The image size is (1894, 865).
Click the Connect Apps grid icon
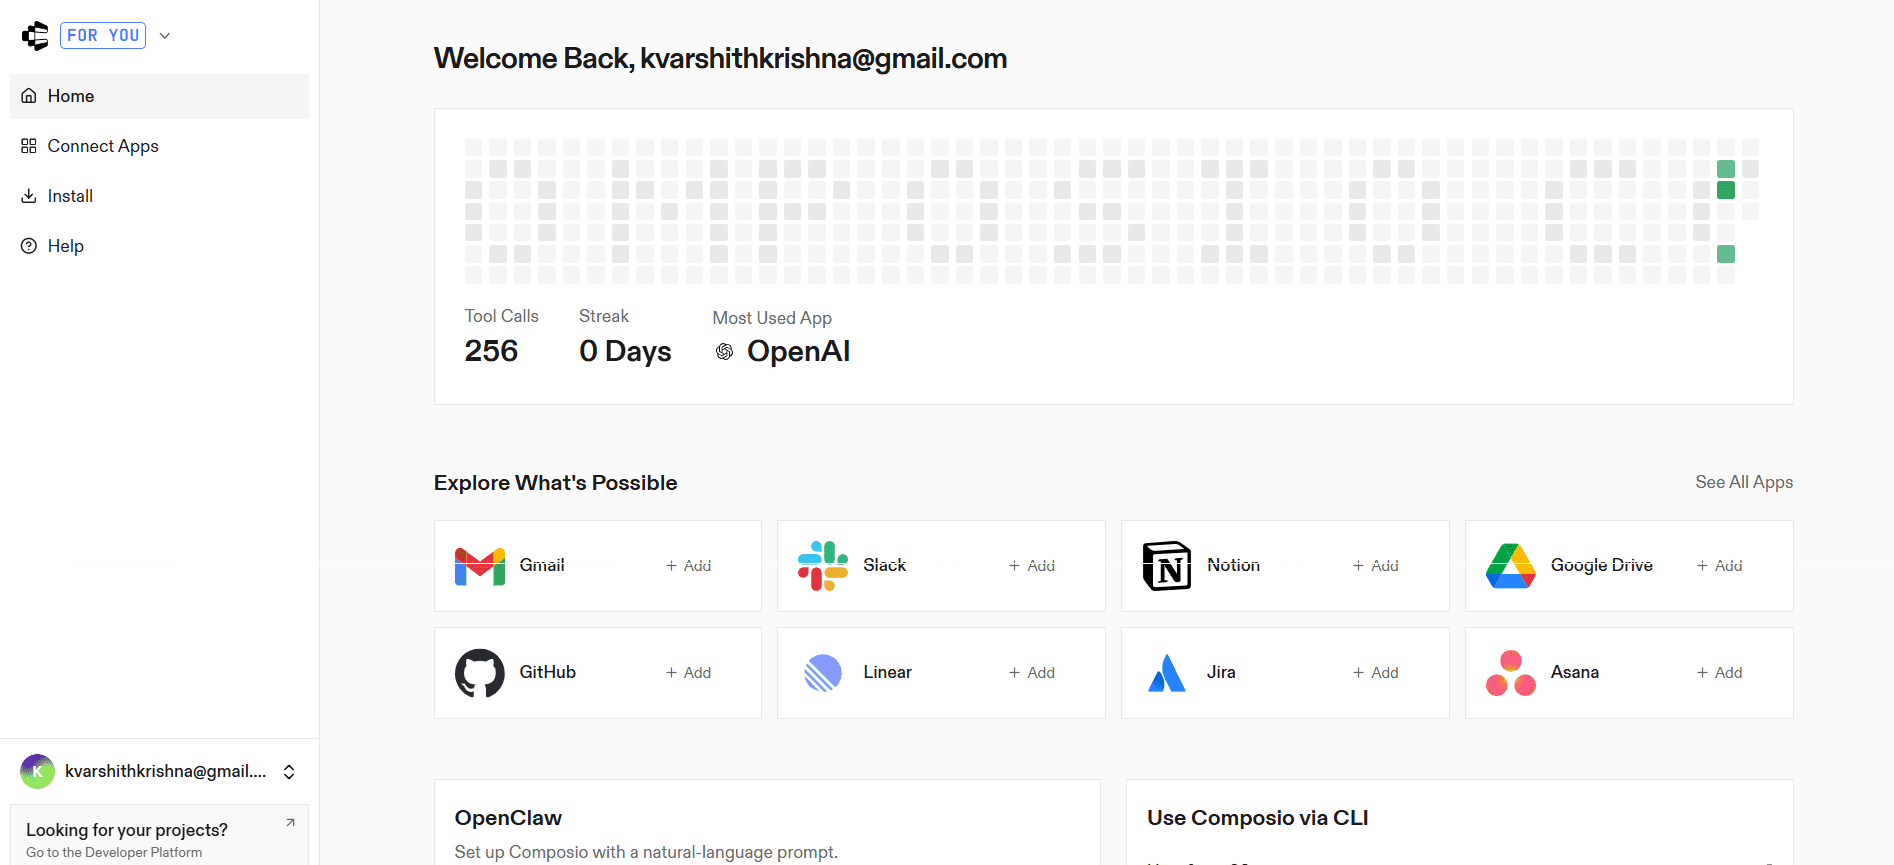(x=29, y=146)
